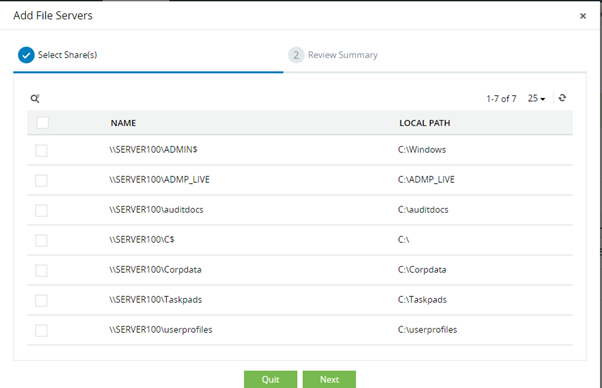This screenshot has width=602, height=388.
Task: Switch to the Review Summary step
Action: pyautogui.click(x=343, y=55)
